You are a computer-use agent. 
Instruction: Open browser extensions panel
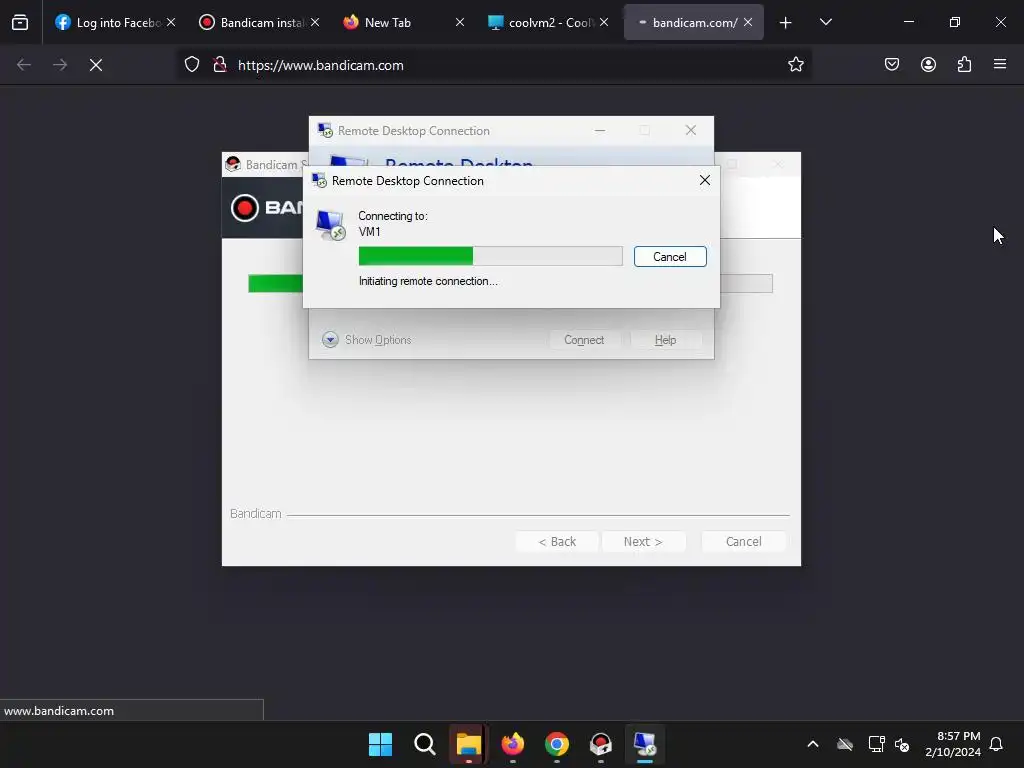tap(964, 64)
